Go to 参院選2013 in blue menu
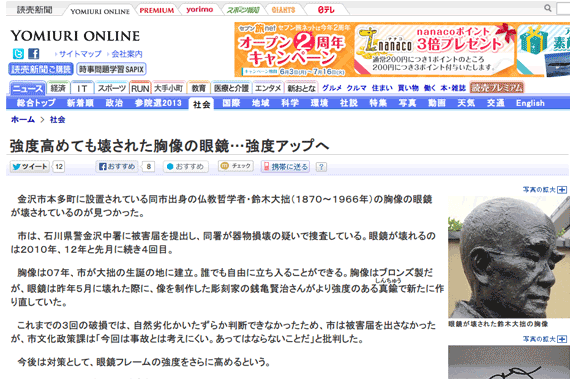Image resolution: width=570 pixels, height=379 pixels. (158, 103)
